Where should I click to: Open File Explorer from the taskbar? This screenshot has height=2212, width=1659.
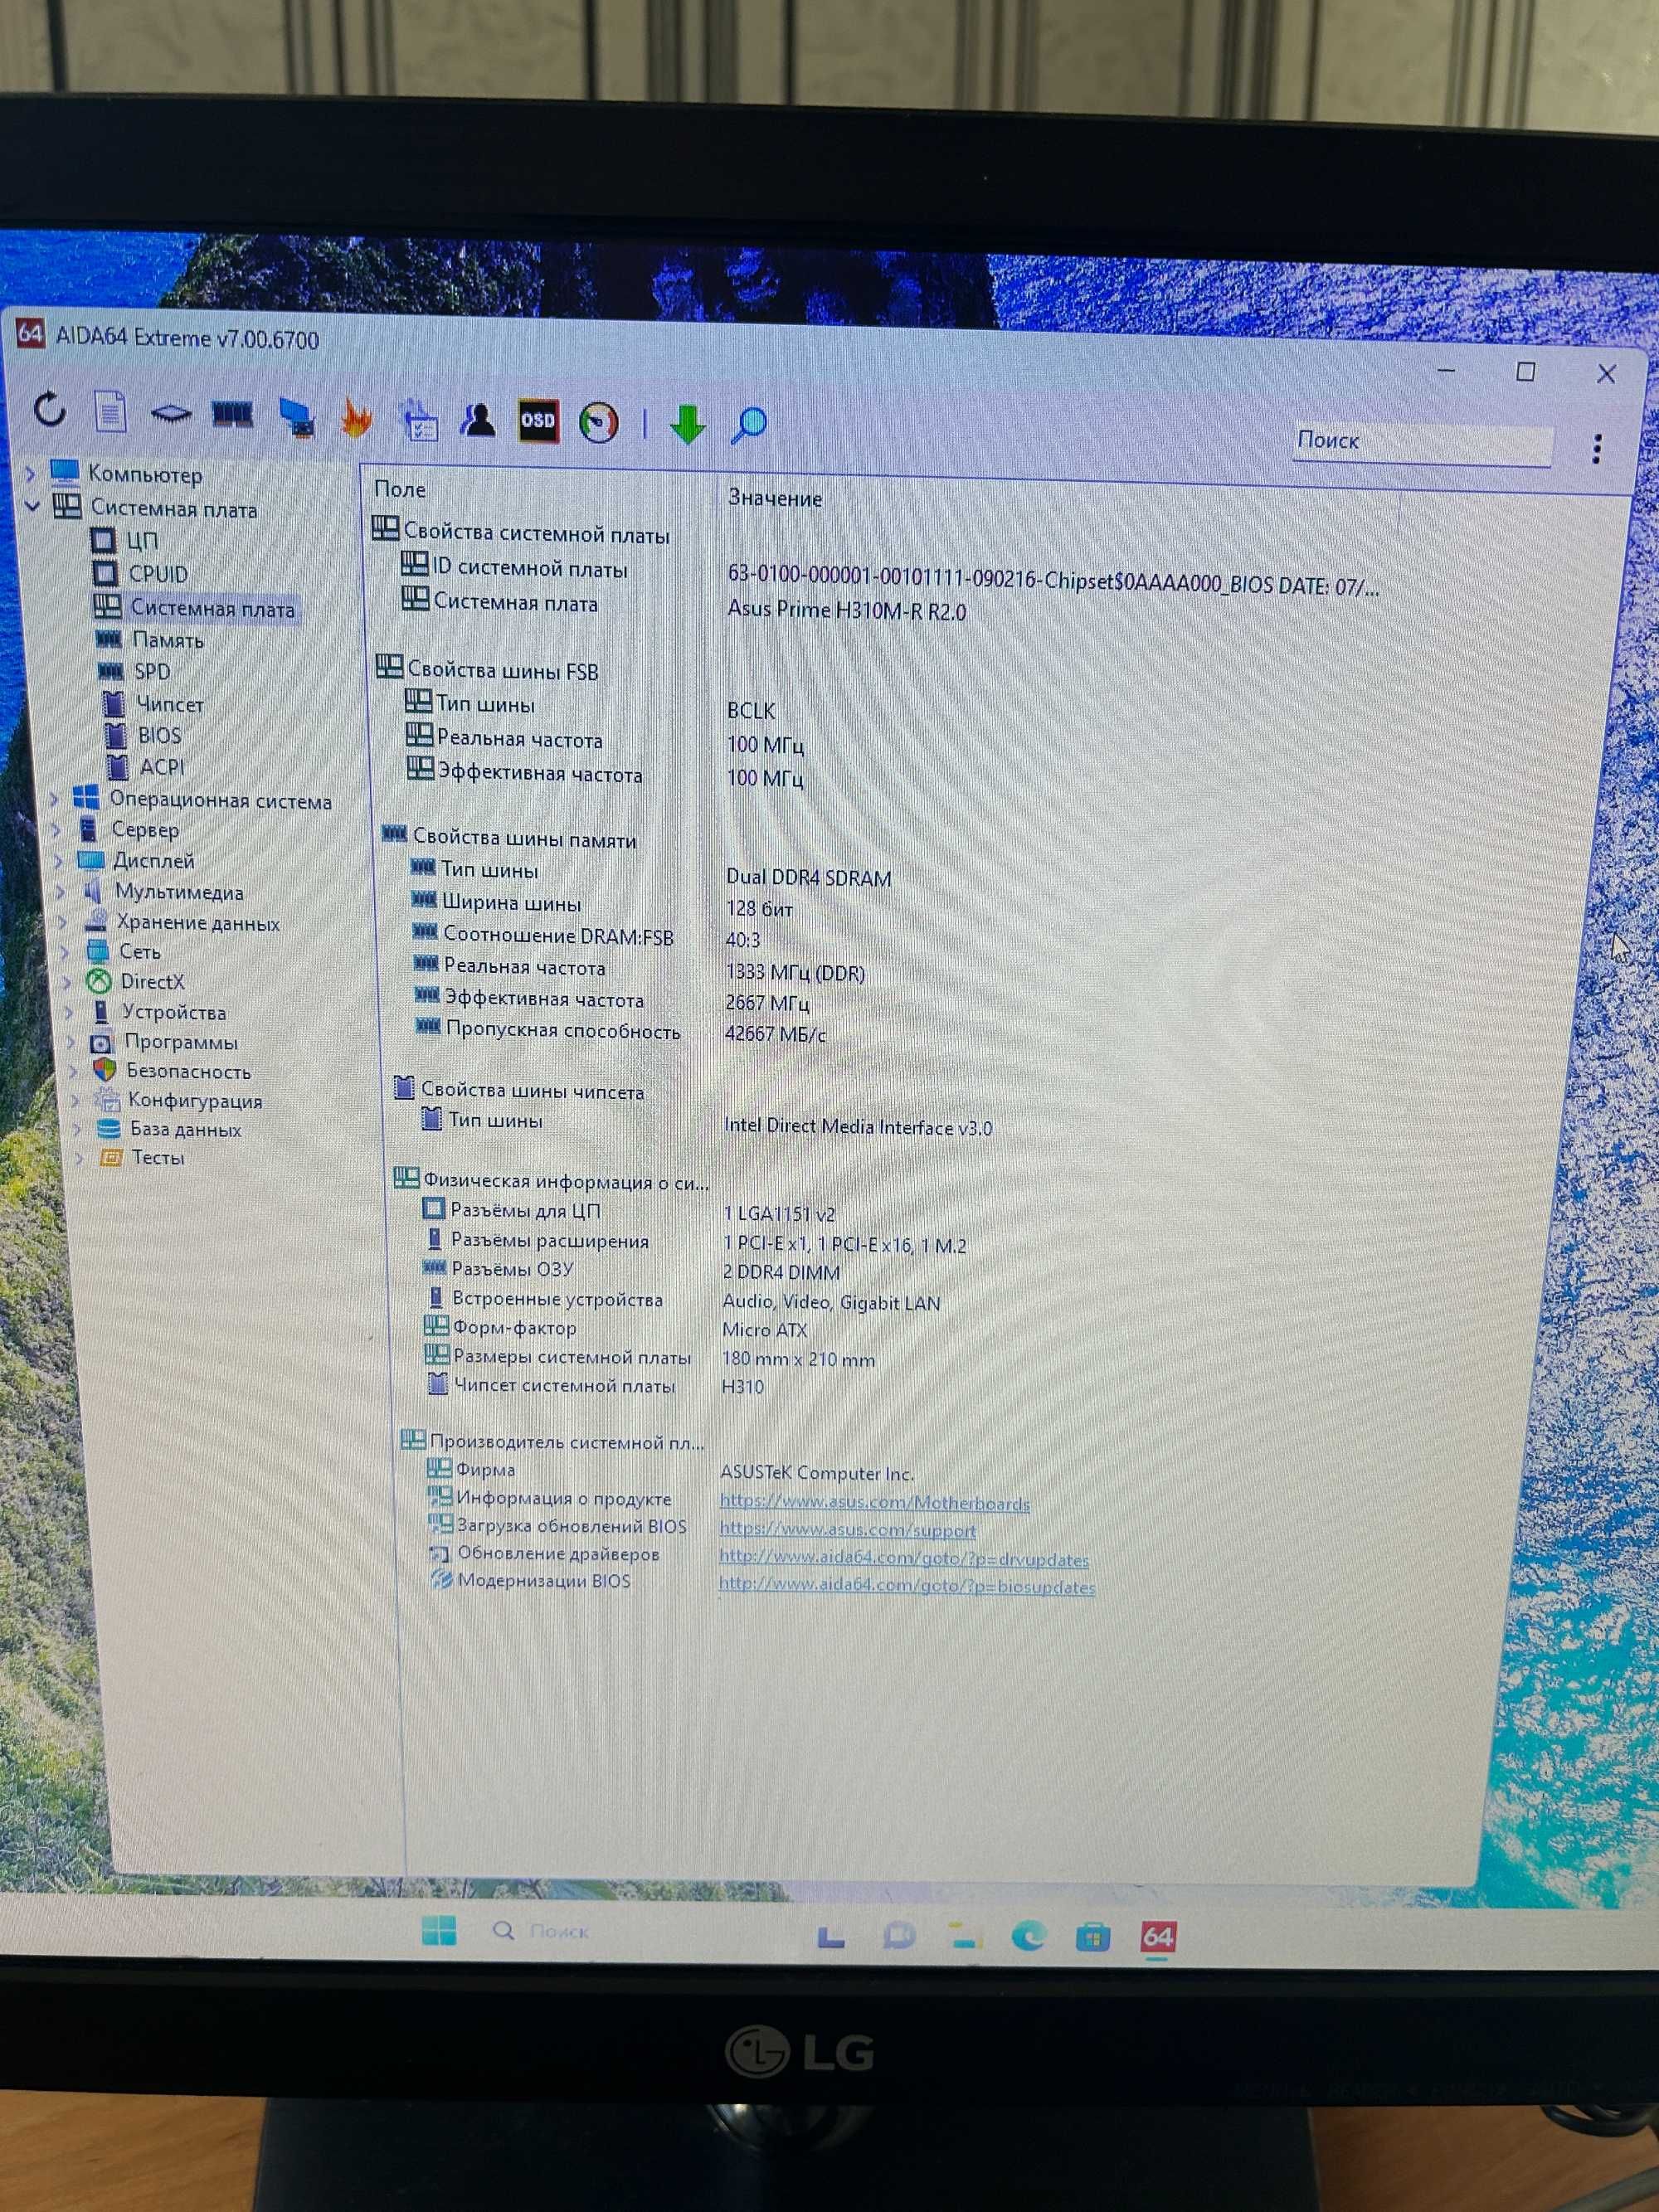click(x=964, y=1936)
